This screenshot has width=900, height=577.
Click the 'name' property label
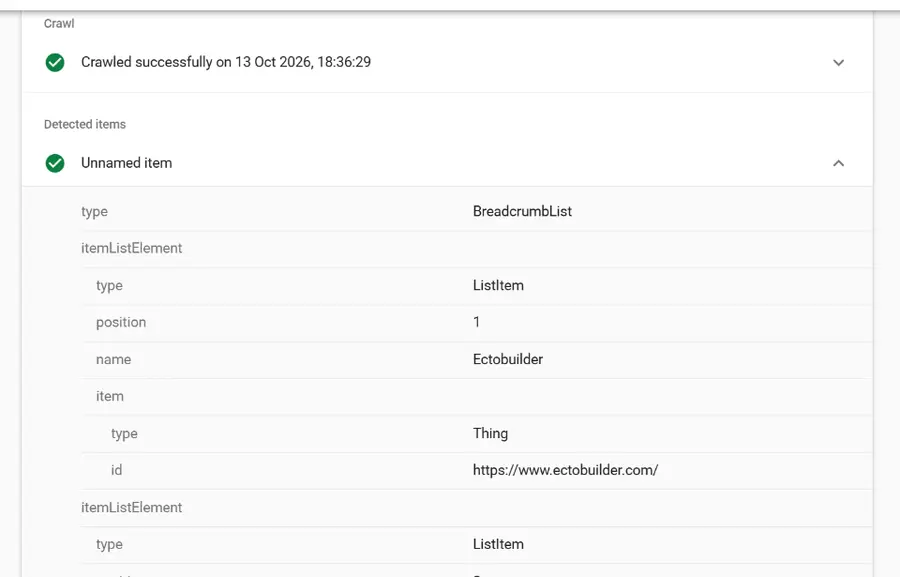[114, 359]
